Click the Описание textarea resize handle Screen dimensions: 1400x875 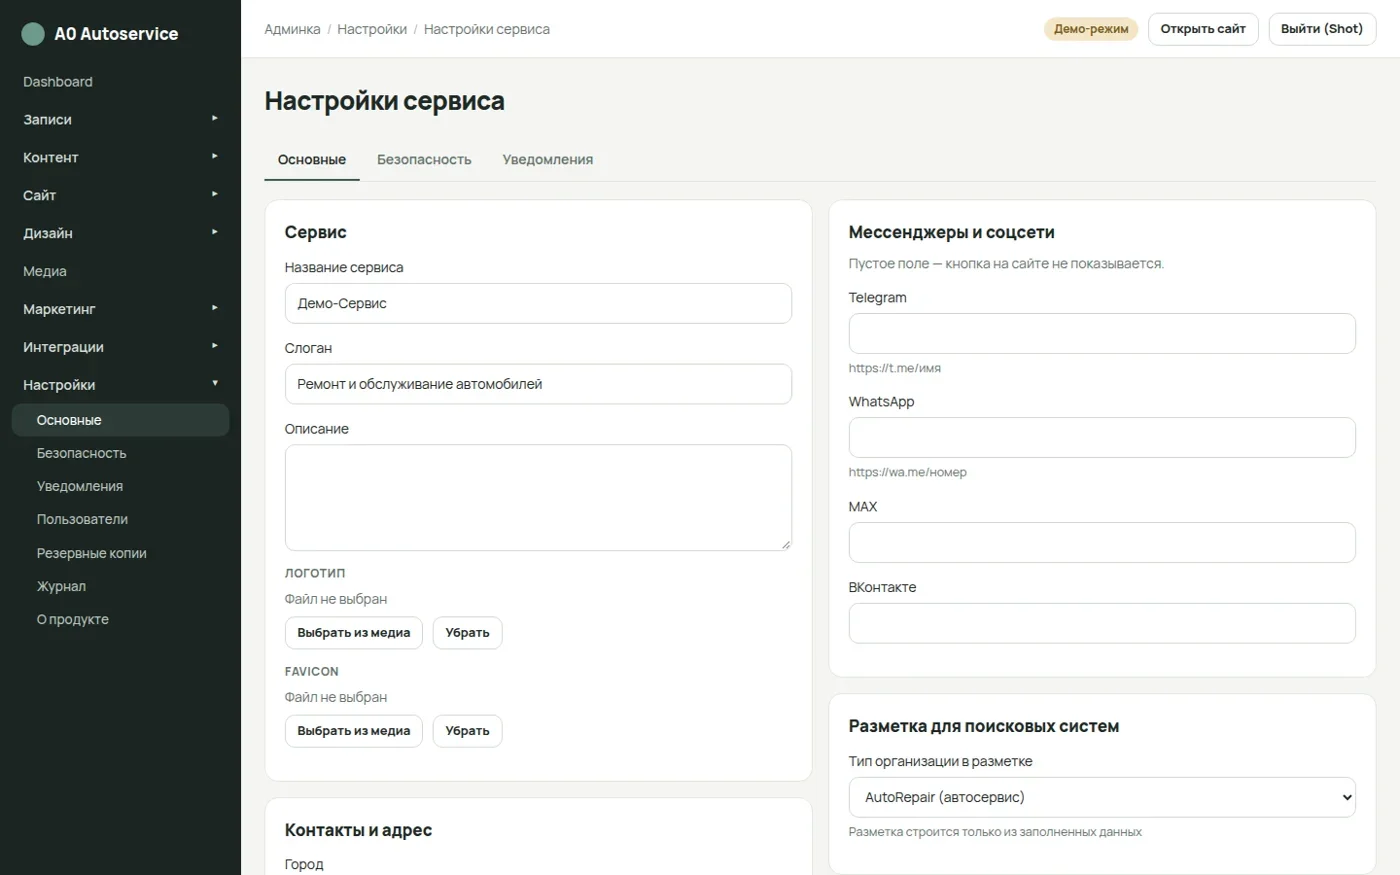785,544
